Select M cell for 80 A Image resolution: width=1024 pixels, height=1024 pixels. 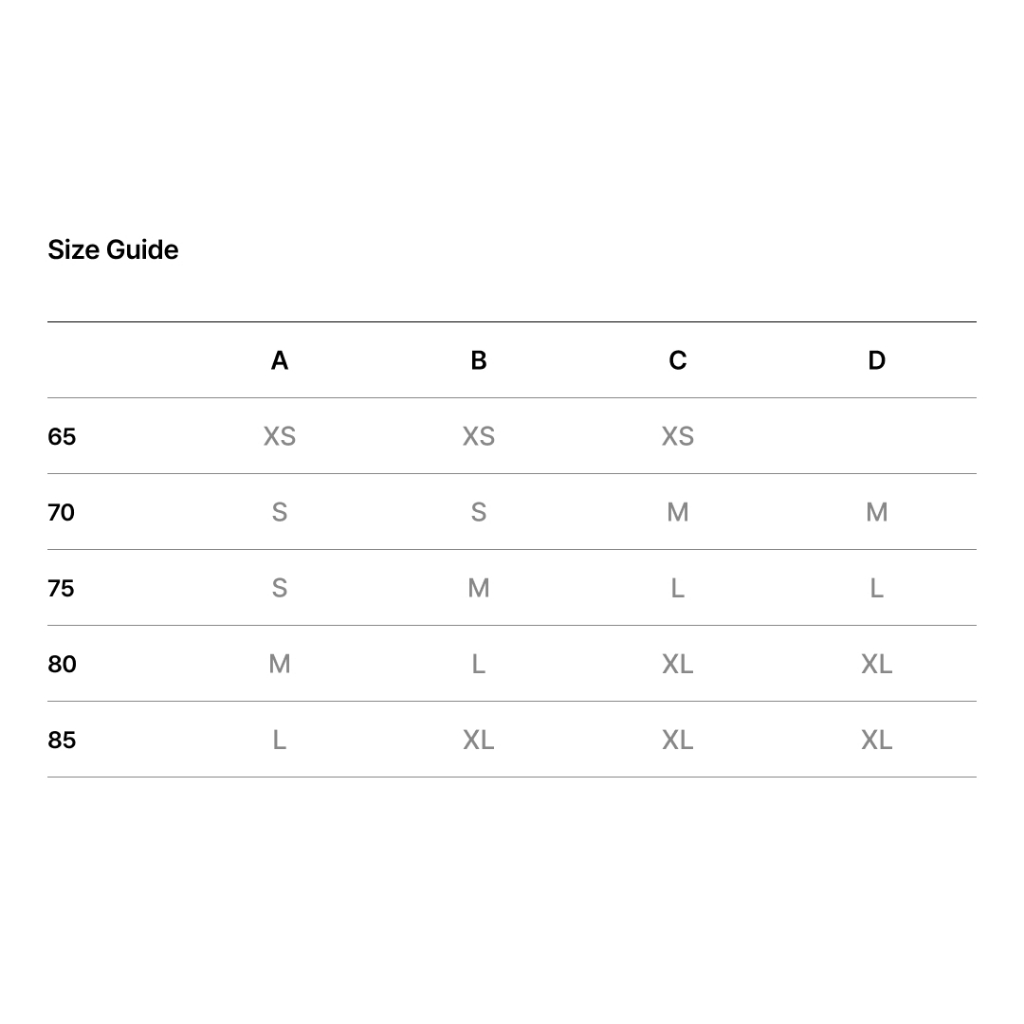[280, 664]
